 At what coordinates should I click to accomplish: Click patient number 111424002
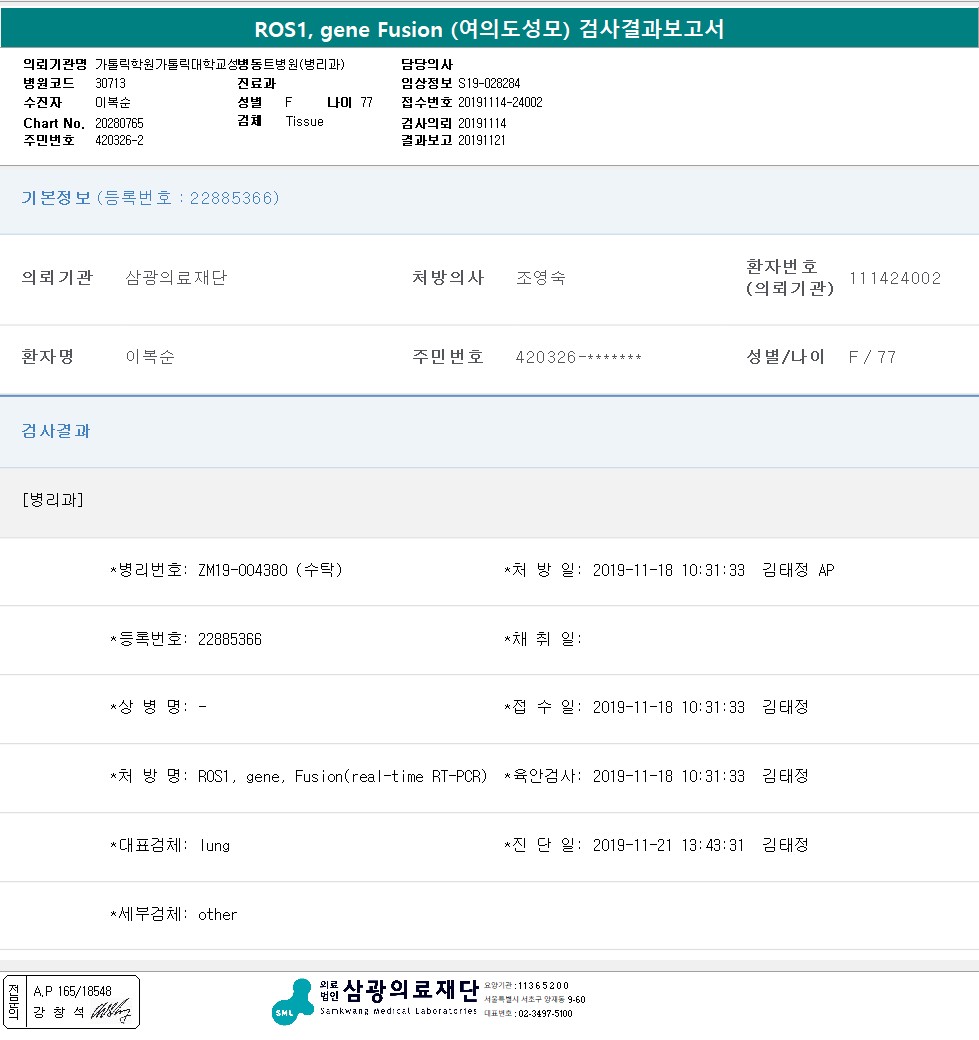(x=894, y=278)
